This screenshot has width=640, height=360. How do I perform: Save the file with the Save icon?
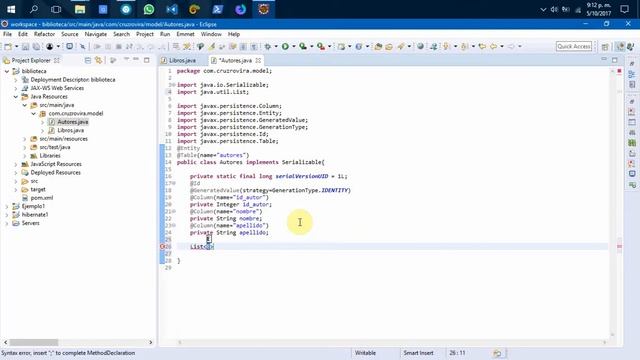click(x=25, y=47)
